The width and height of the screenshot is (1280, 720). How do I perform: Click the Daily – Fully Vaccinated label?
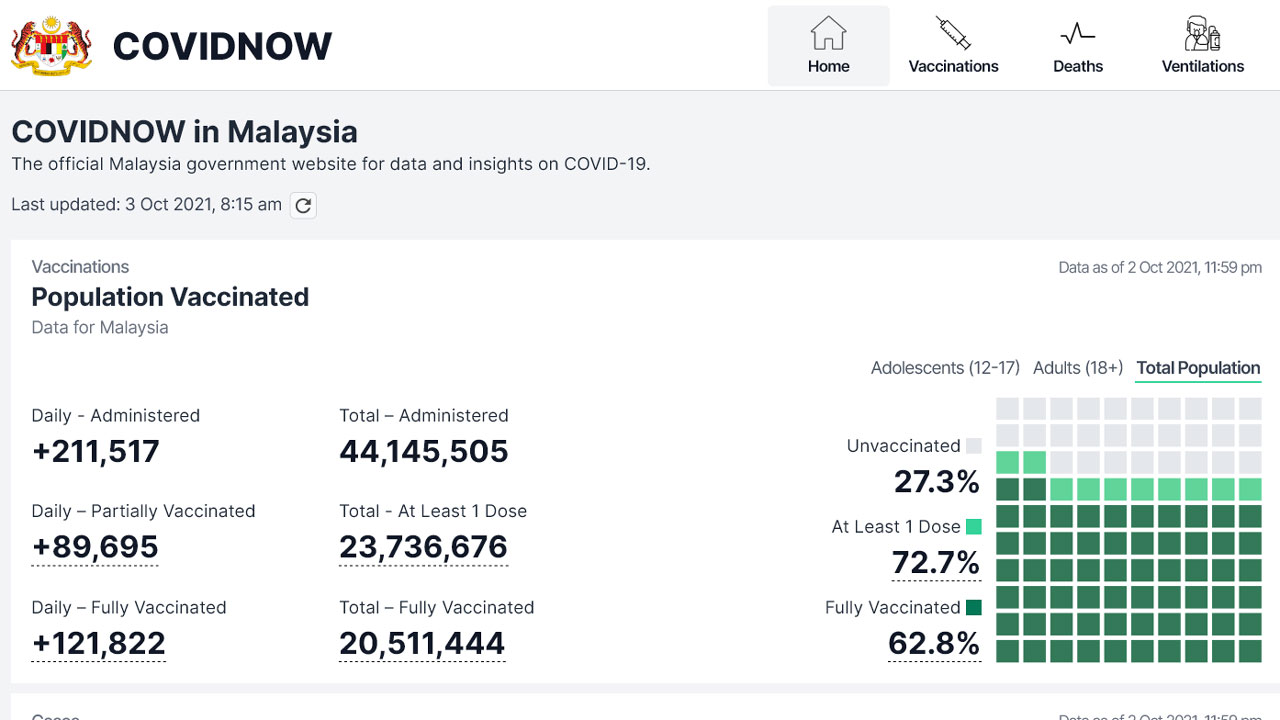(x=129, y=607)
